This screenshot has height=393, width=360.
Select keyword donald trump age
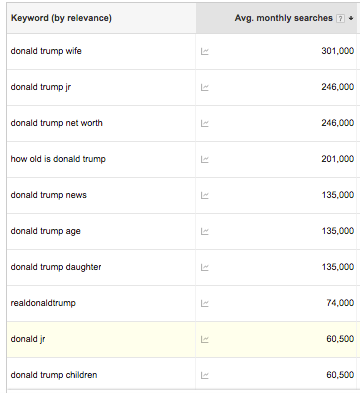click(46, 231)
